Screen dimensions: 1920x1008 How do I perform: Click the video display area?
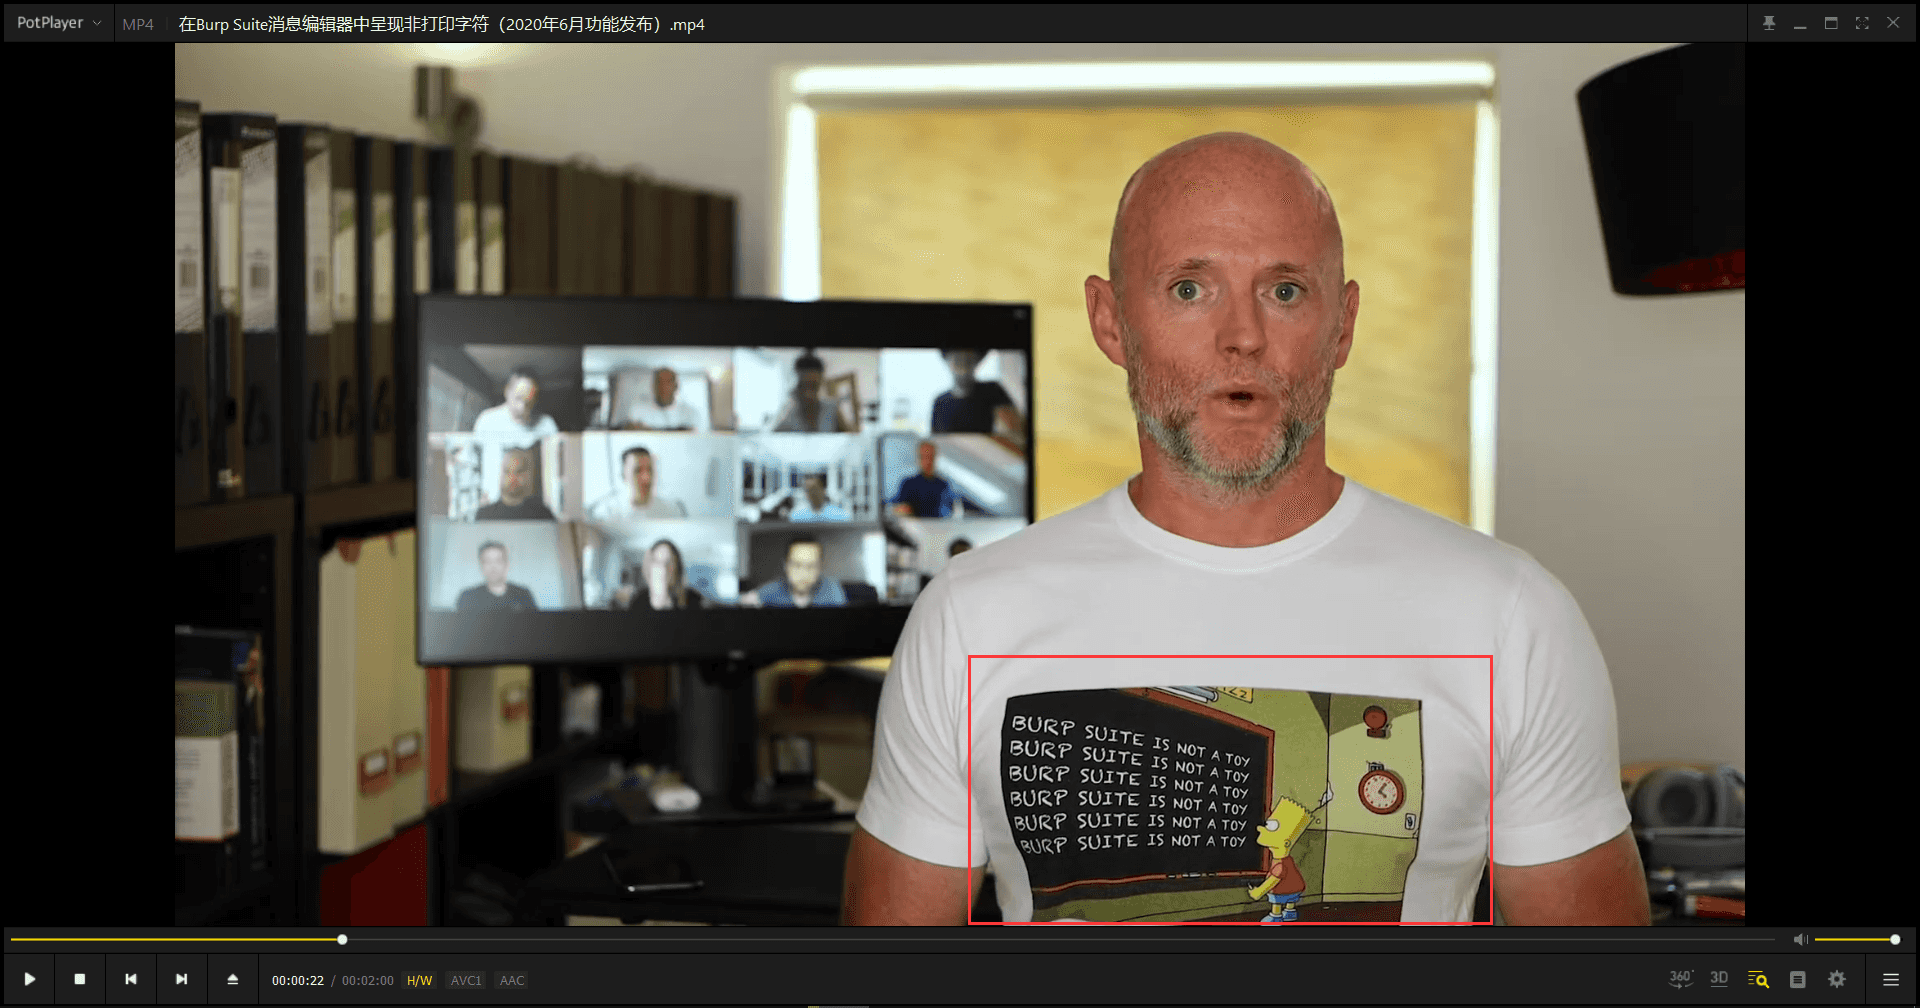click(960, 484)
